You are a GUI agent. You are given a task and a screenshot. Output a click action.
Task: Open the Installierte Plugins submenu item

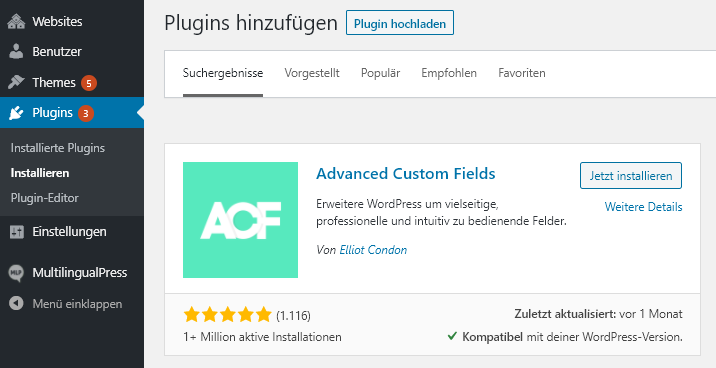58,148
